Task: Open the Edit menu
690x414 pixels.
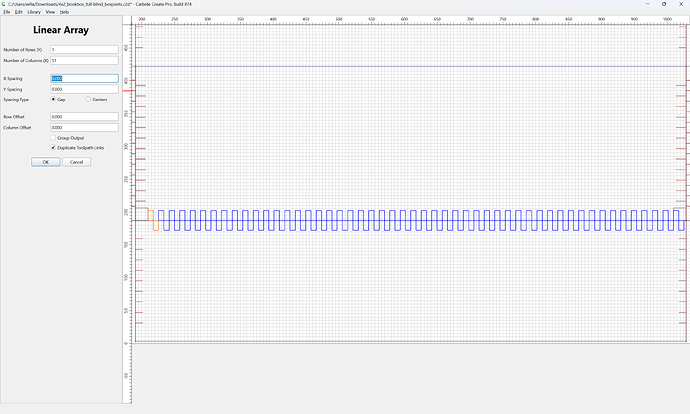Action: coord(18,12)
